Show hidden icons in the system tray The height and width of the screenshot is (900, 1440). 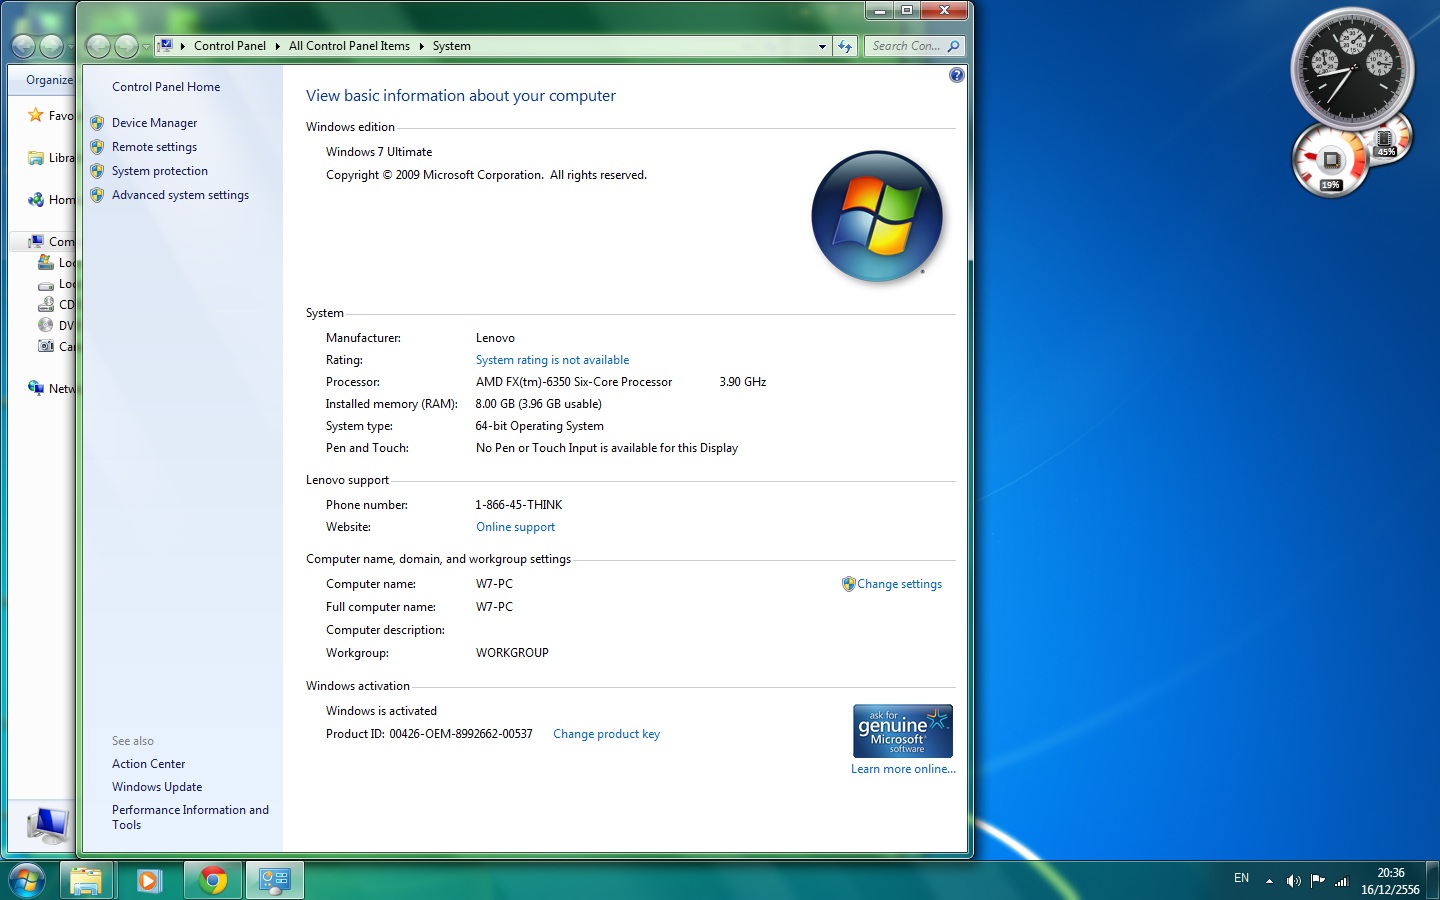click(1269, 881)
